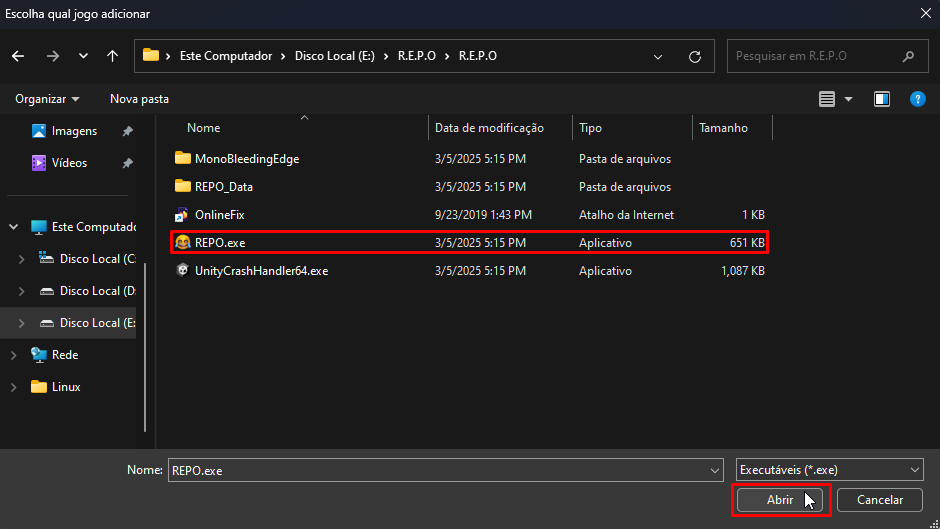This screenshot has width=940, height=529.
Task: Open the Executáveis file type dropdown
Action: 829,470
